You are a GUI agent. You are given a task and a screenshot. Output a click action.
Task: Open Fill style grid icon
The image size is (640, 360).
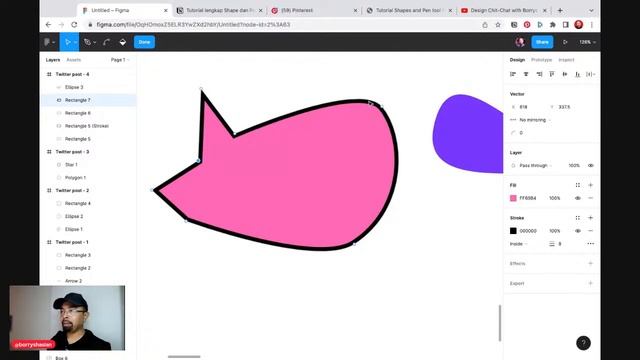[578, 185]
